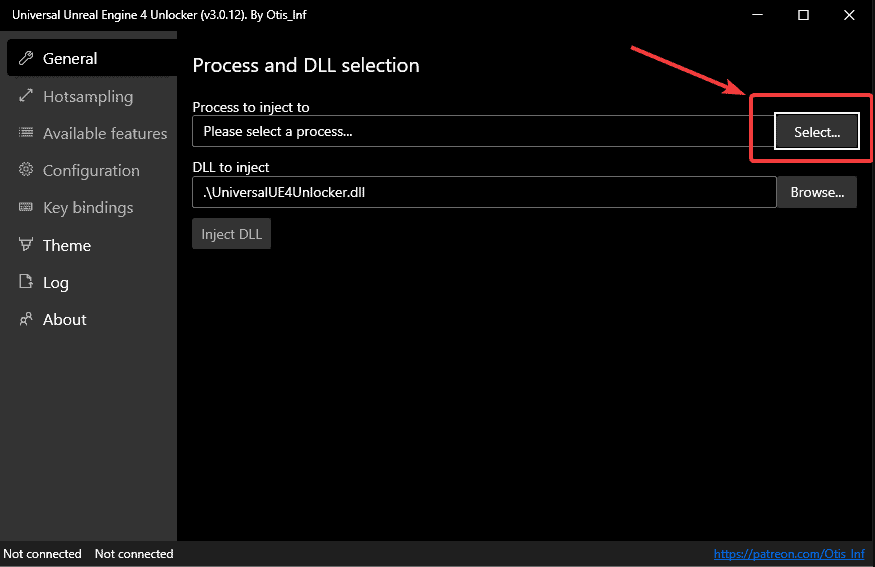Click the About person icon

click(25, 319)
